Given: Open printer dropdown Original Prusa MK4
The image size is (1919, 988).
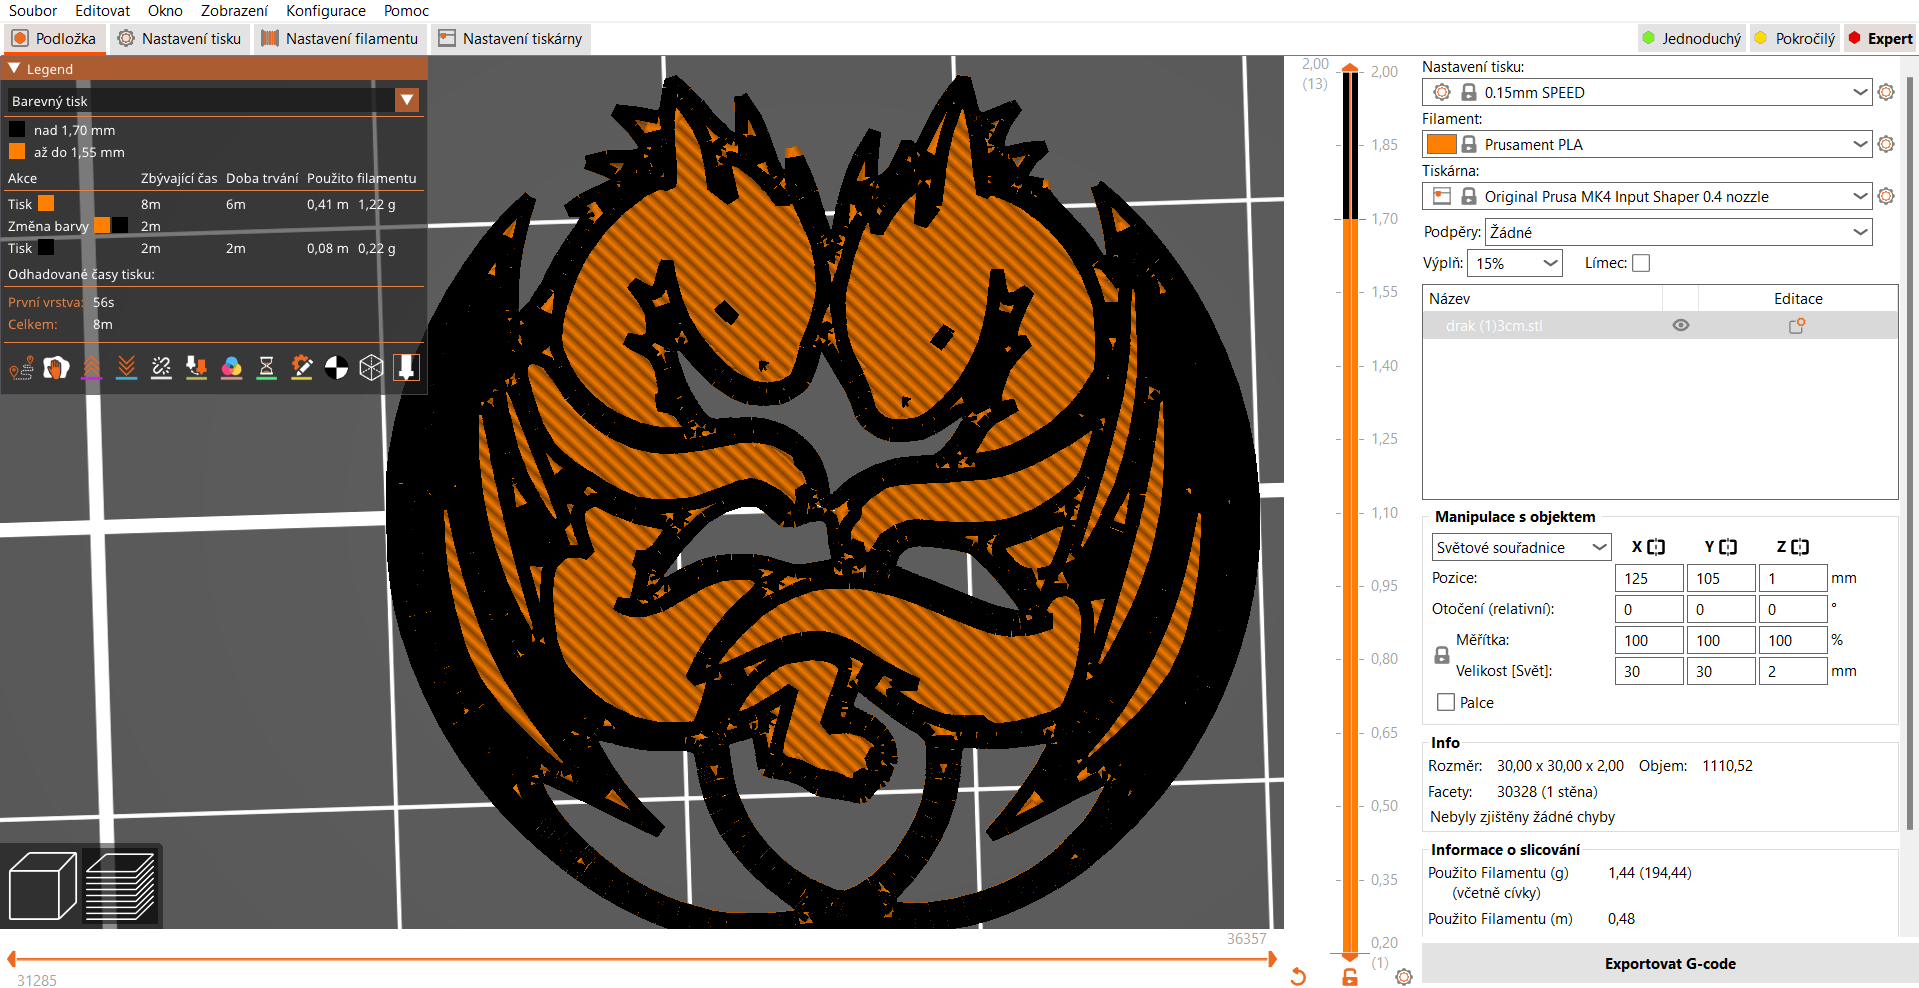Looking at the screenshot, I should tap(1647, 196).
